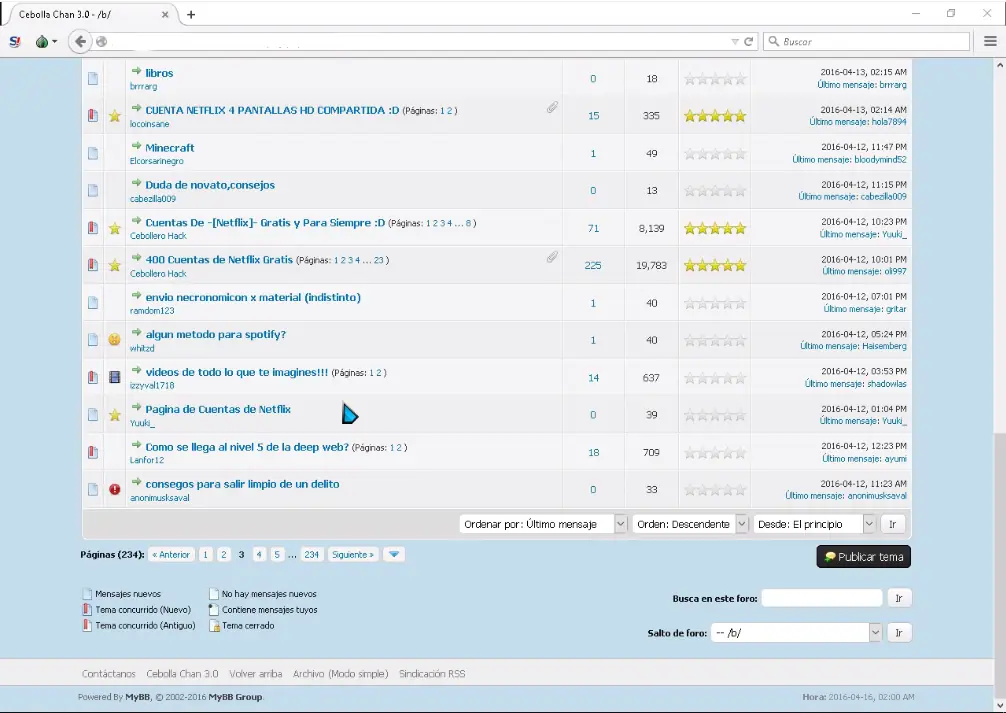Viewport: 1006px width, 713px height.
Task: Open the Orden: Descendente dropdown
Action: click(690, 524)
